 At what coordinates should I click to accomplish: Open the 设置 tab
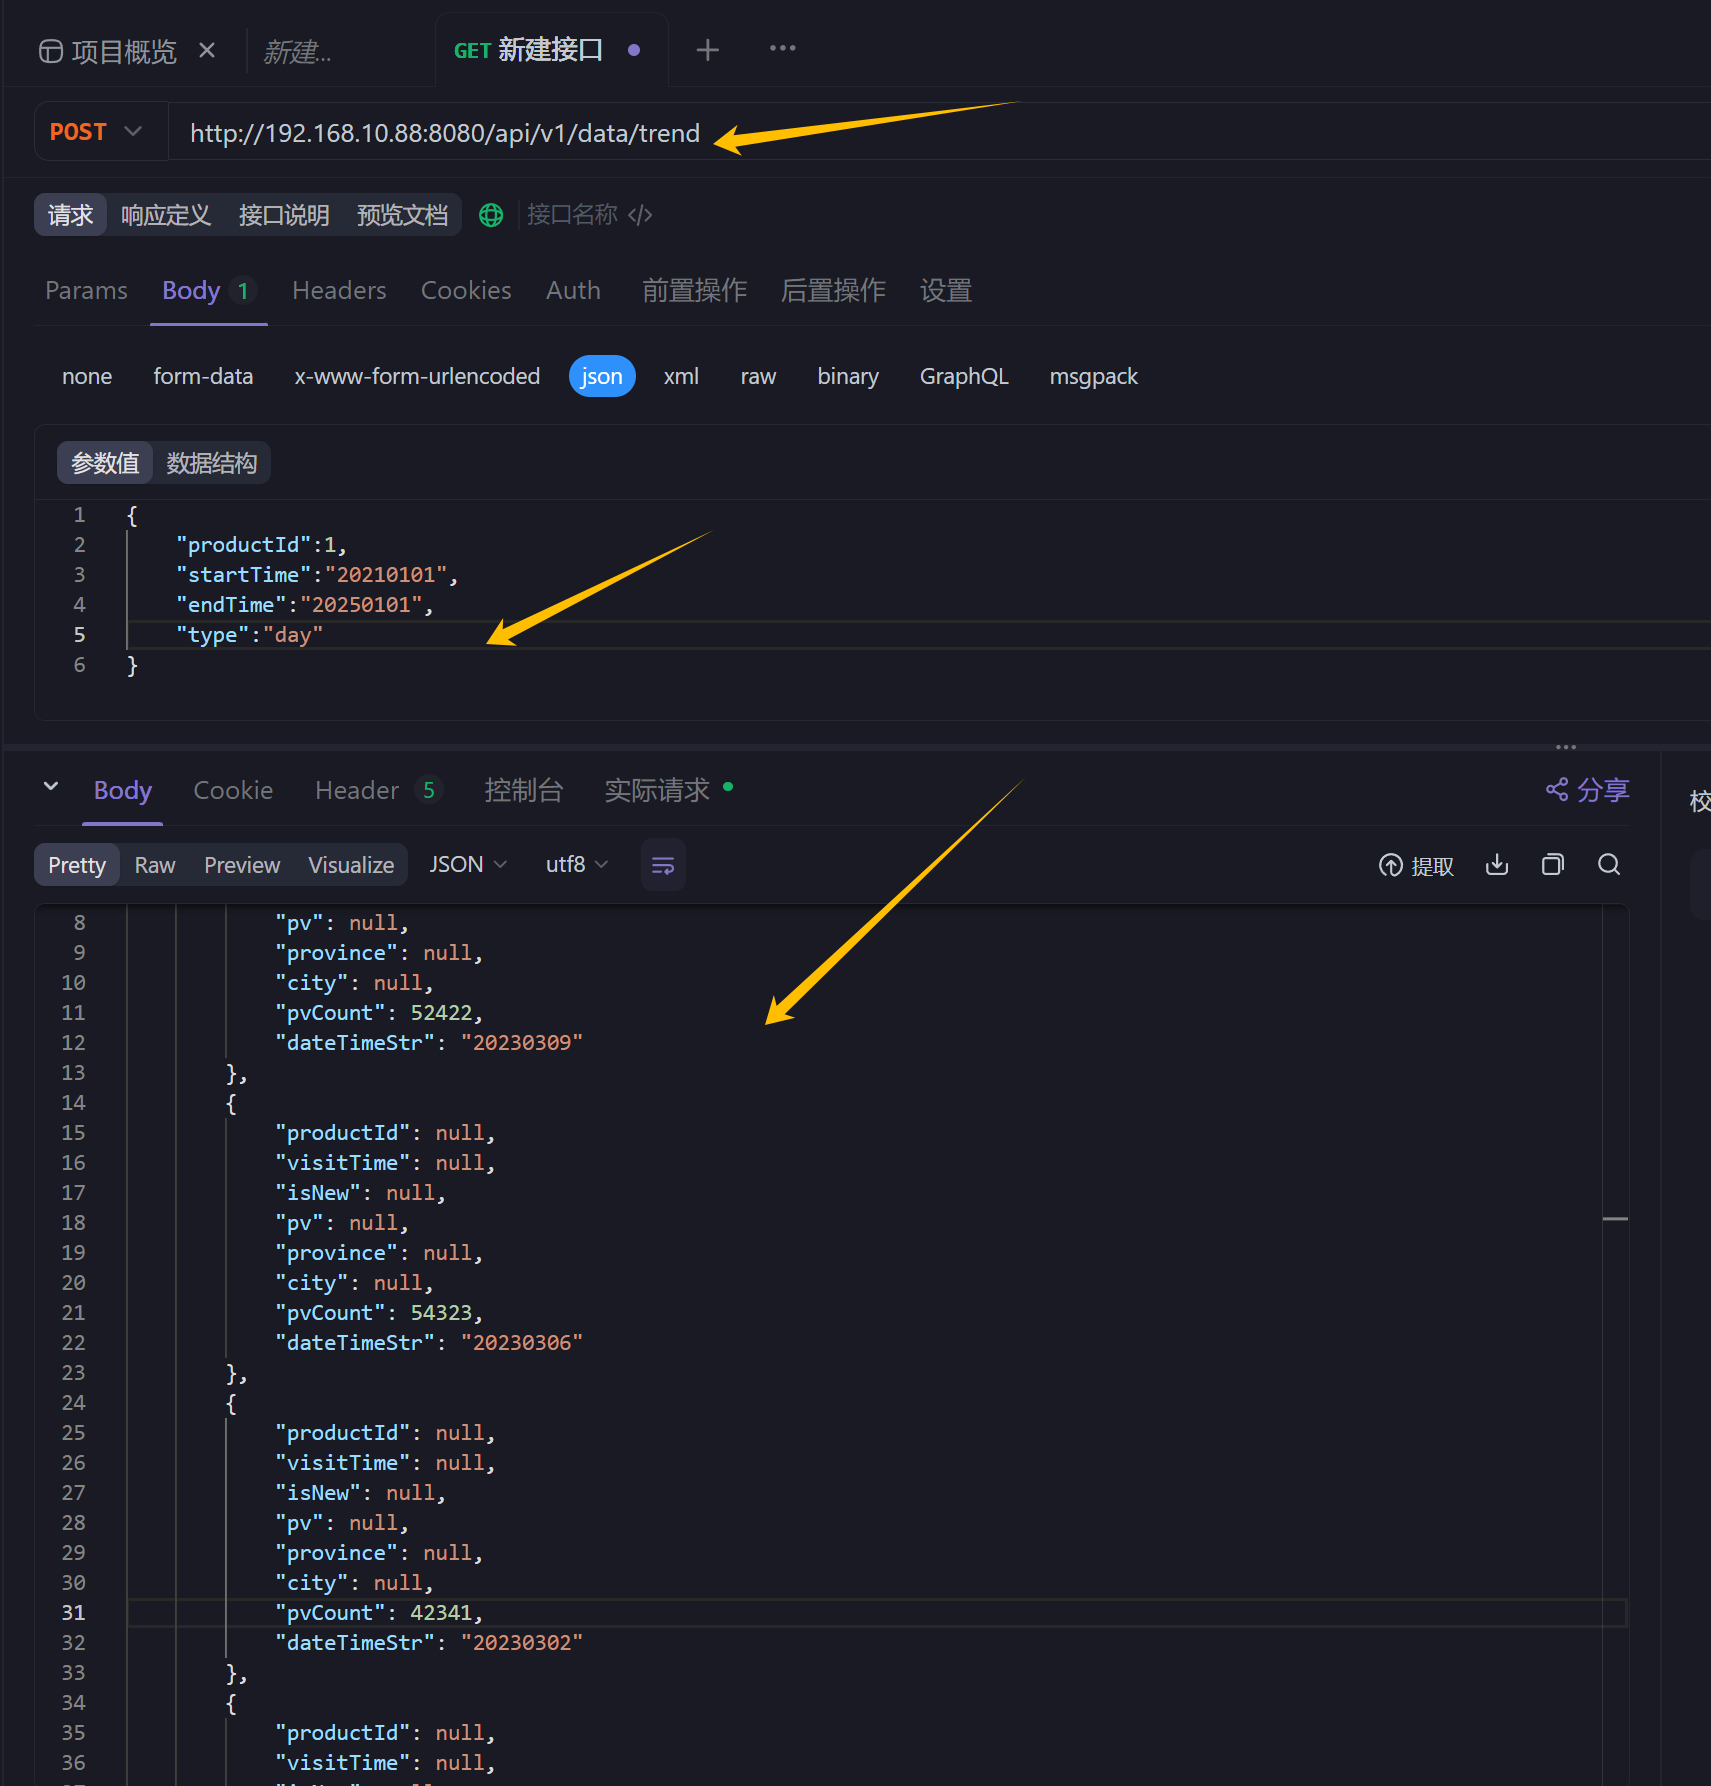click(946, 290)
